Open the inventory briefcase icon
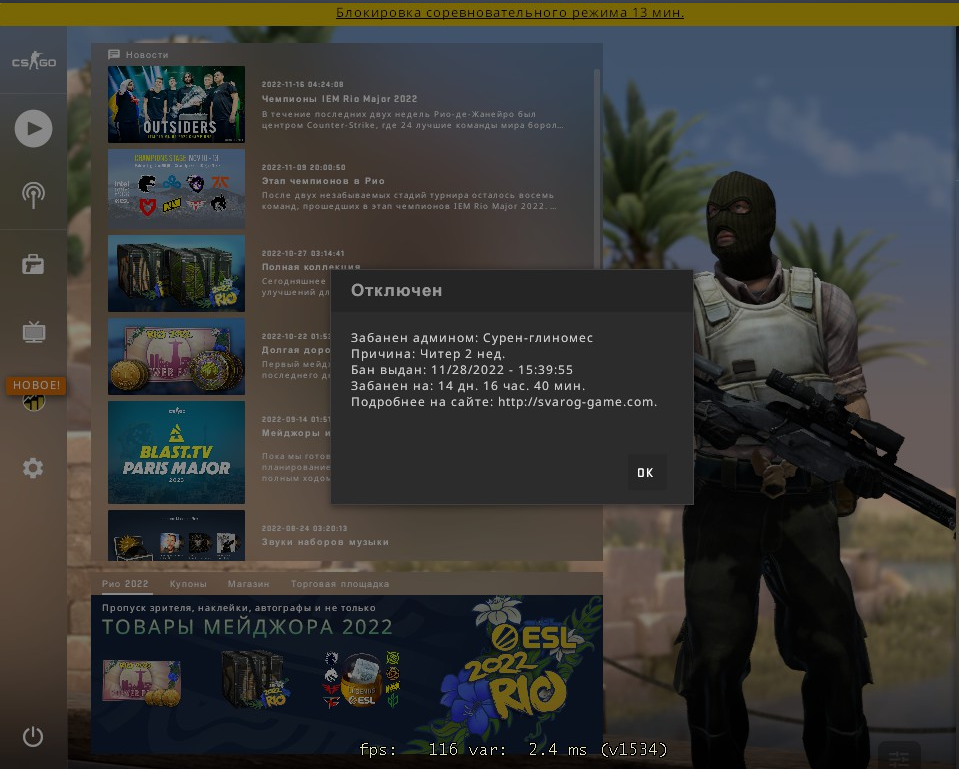The image size is (959, 769). (33, 264)
